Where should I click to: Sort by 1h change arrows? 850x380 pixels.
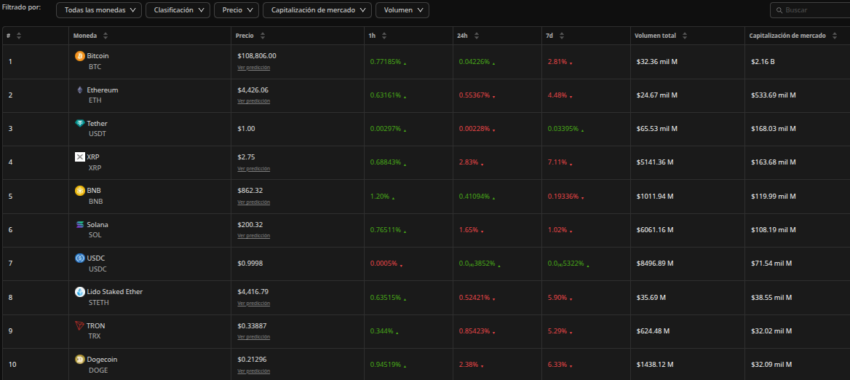[384, 36]
